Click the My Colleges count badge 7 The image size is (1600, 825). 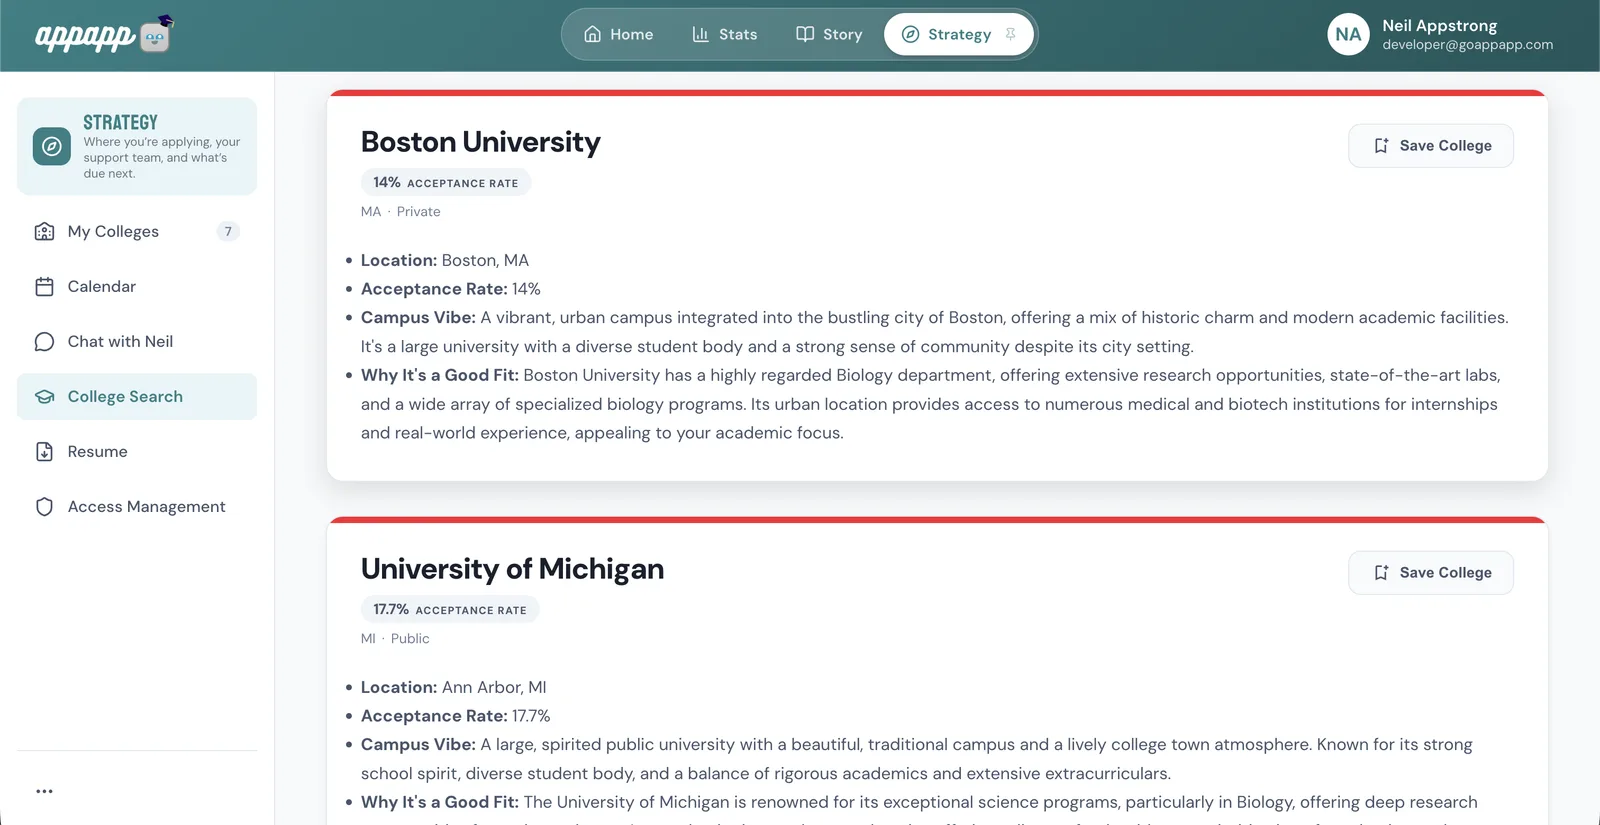[228, 231]
